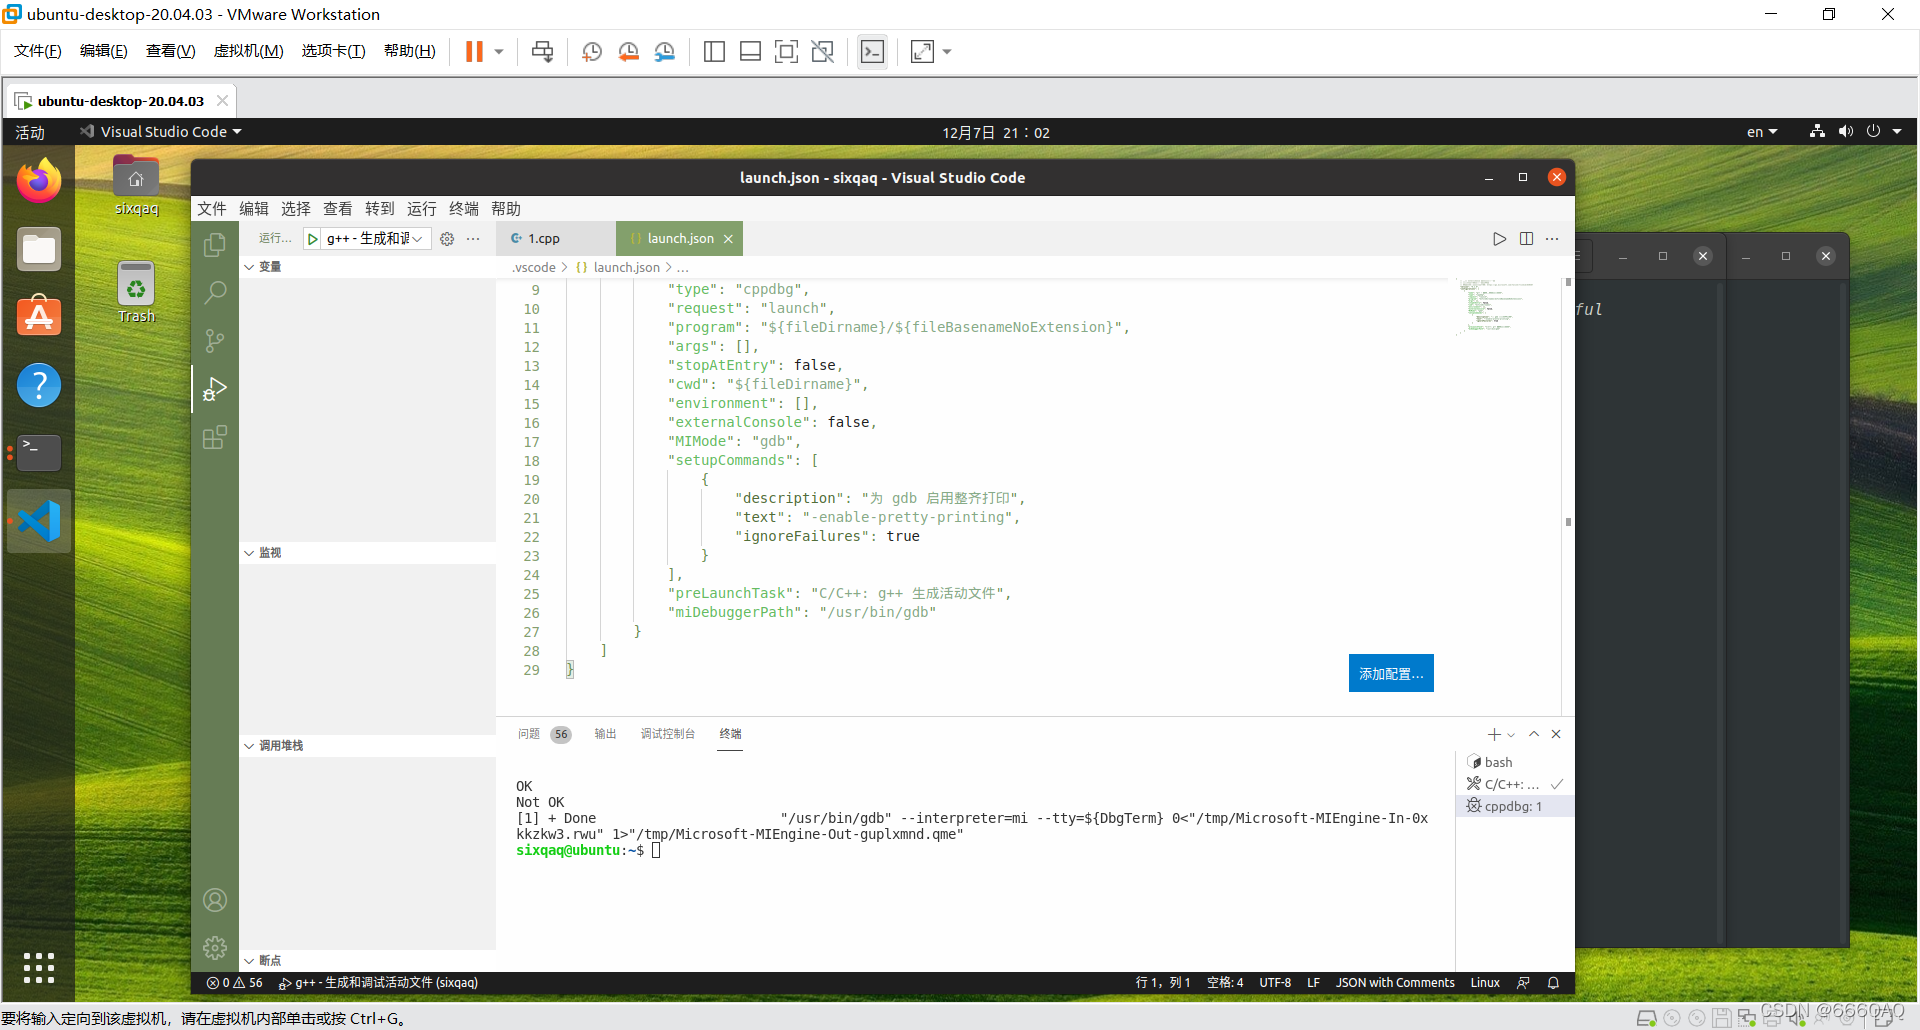Click the launch.json breadcrumb segment
Image resolution: width=1920 pixels, height=1030 pixels.
click(626, 267)
